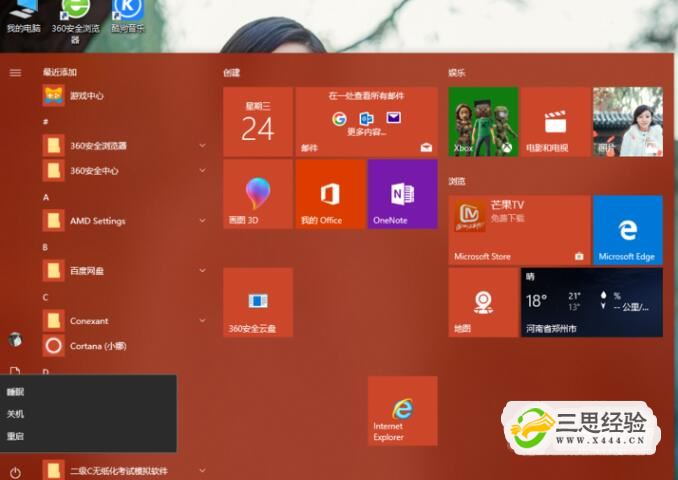Click the A letter index header
The height and width of the screenshot is (480, 678).
(46, 197)
